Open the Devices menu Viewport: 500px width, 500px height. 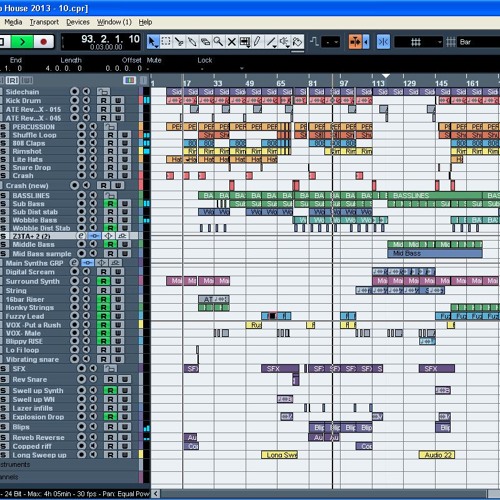[x=78, y=22]
